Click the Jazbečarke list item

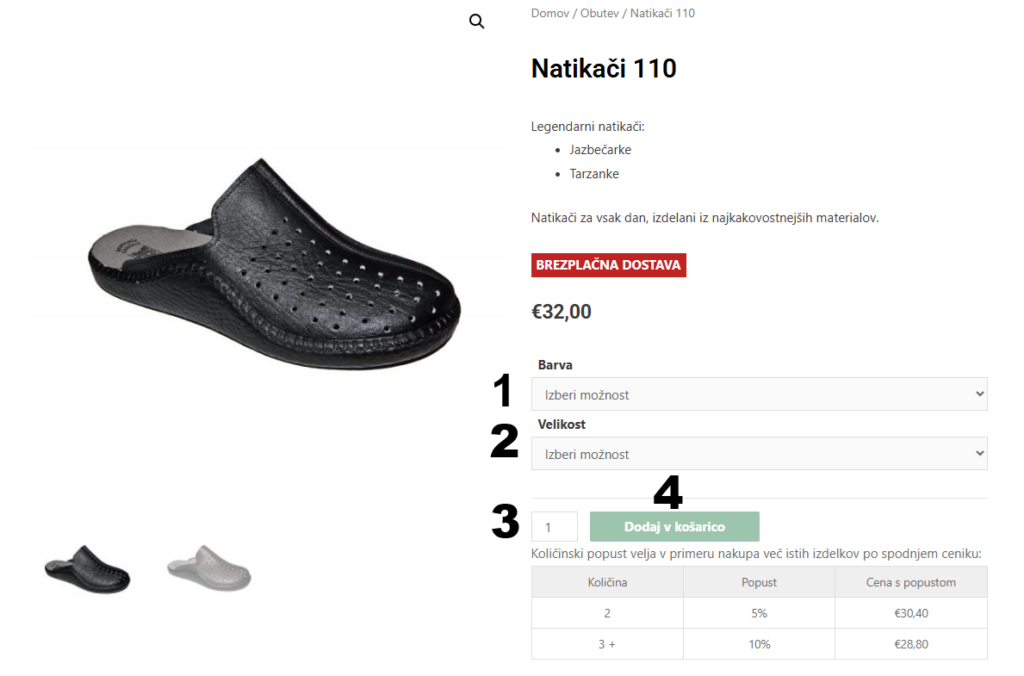tap(601, 150)
